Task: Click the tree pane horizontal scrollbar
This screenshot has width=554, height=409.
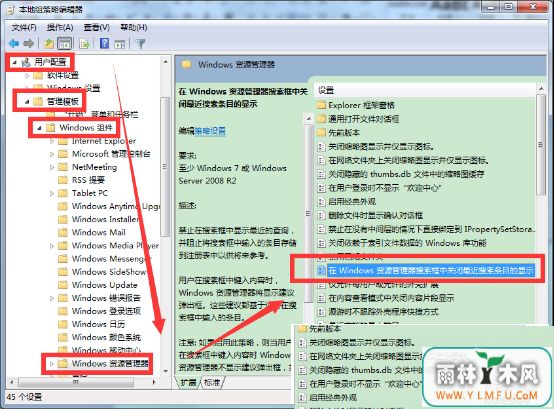Action: click(83, 382)
